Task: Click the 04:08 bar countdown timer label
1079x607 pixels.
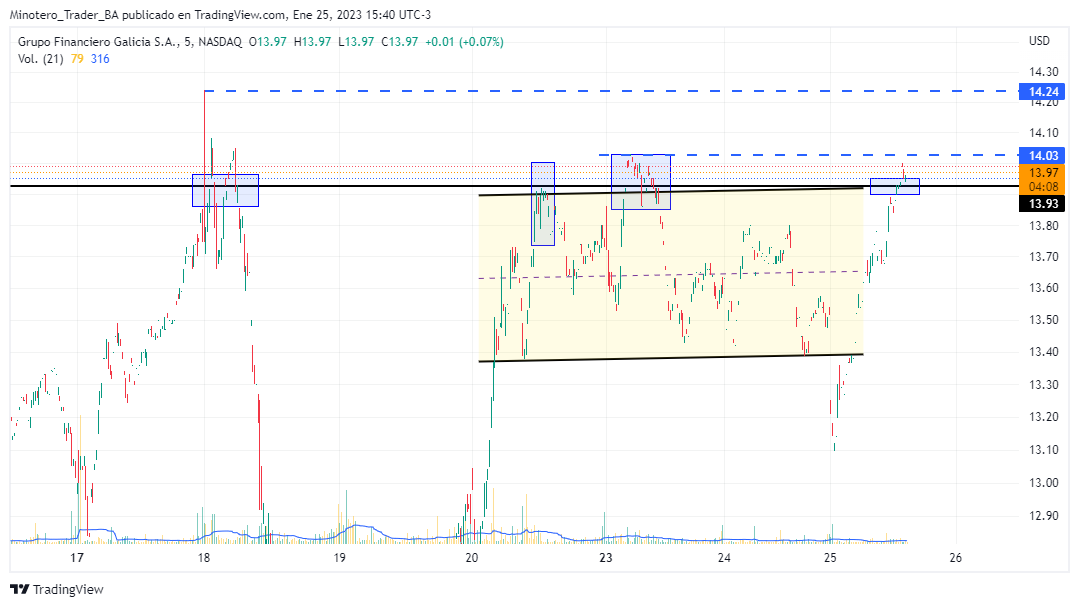Action: click(1038, 186)
